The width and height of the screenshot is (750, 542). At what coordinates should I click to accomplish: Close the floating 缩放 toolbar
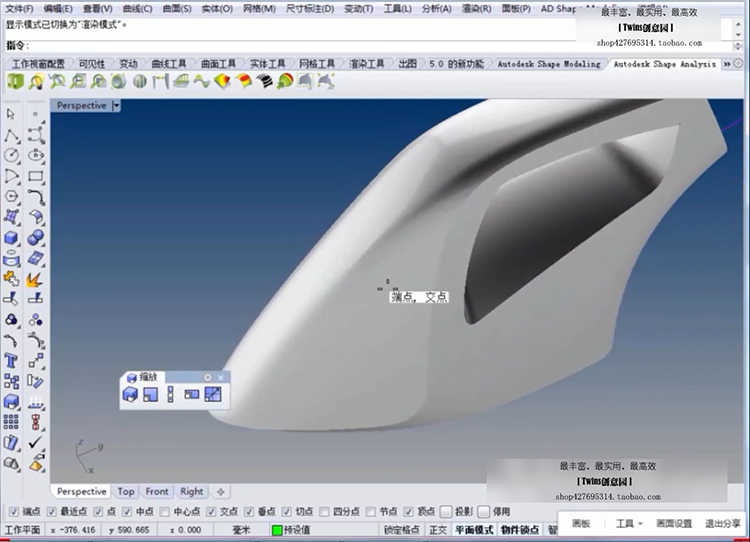[221, 377]
